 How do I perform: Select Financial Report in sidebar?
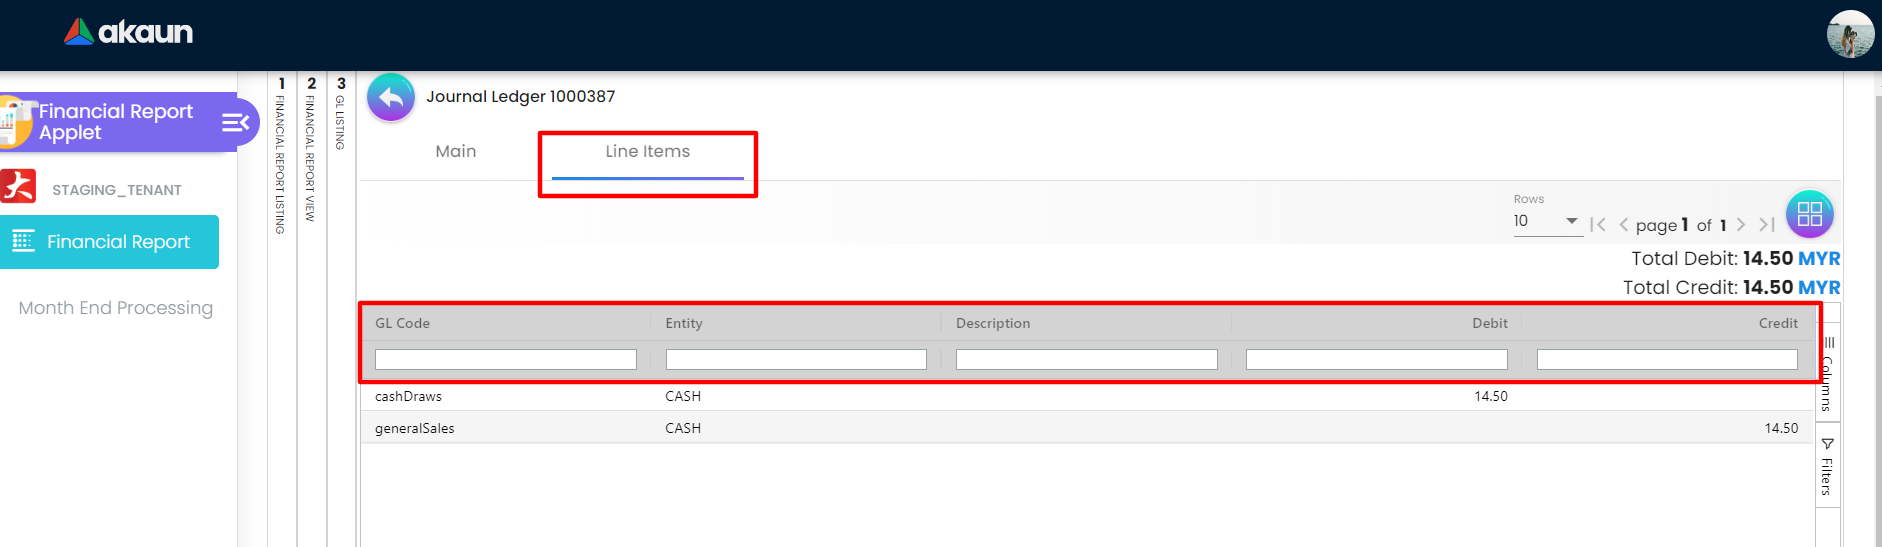tap(109, 242)
